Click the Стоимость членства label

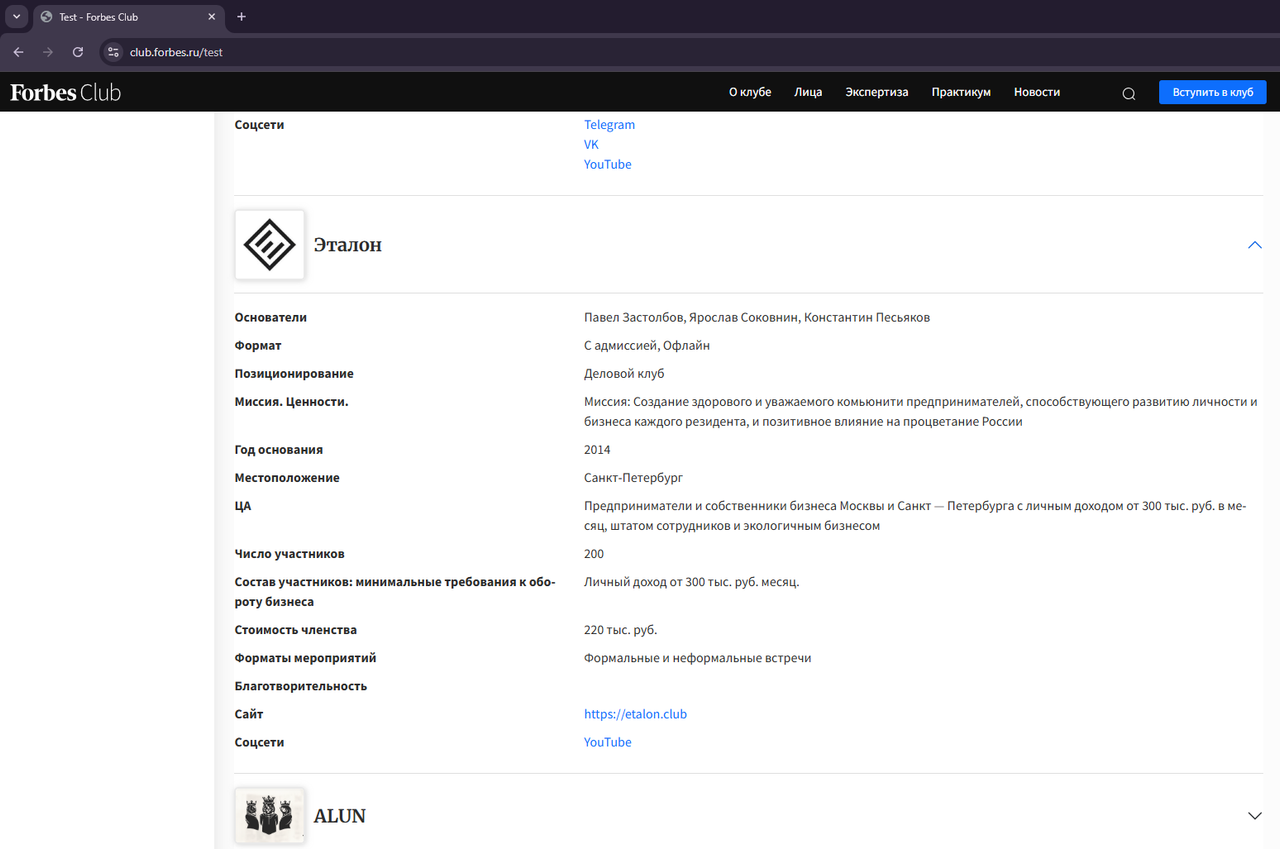(x=296, y=630)
